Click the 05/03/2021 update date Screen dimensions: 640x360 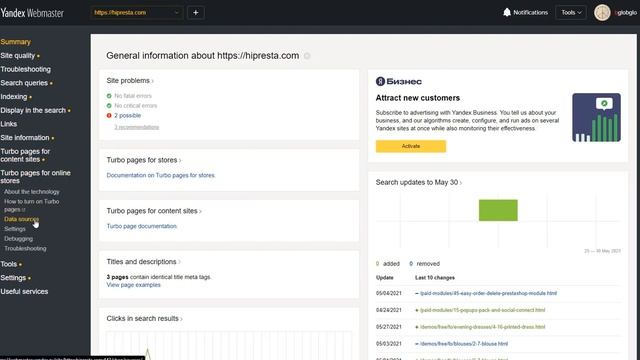(389, 344)
